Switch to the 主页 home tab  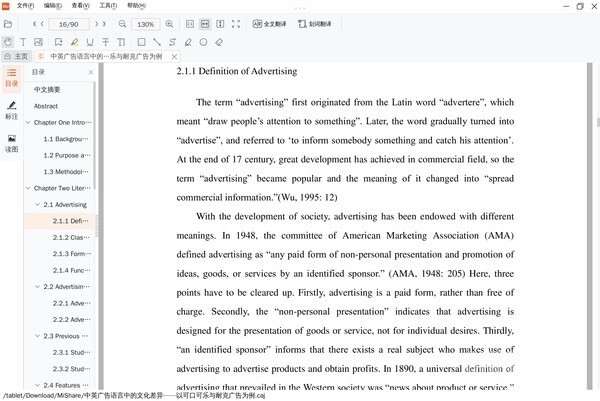point(16,56)
